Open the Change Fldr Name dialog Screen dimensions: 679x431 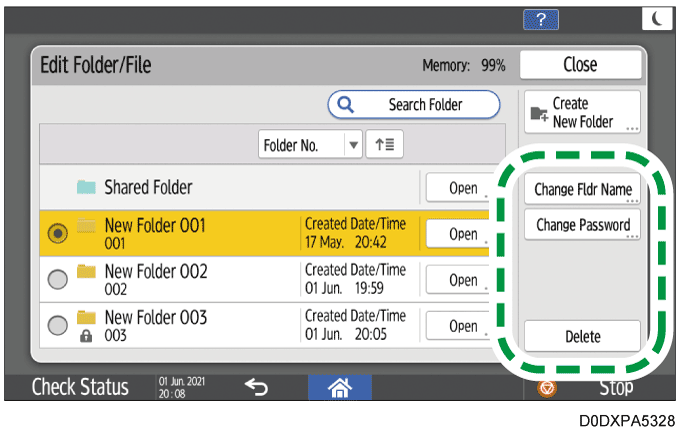[x=581, y=188]
